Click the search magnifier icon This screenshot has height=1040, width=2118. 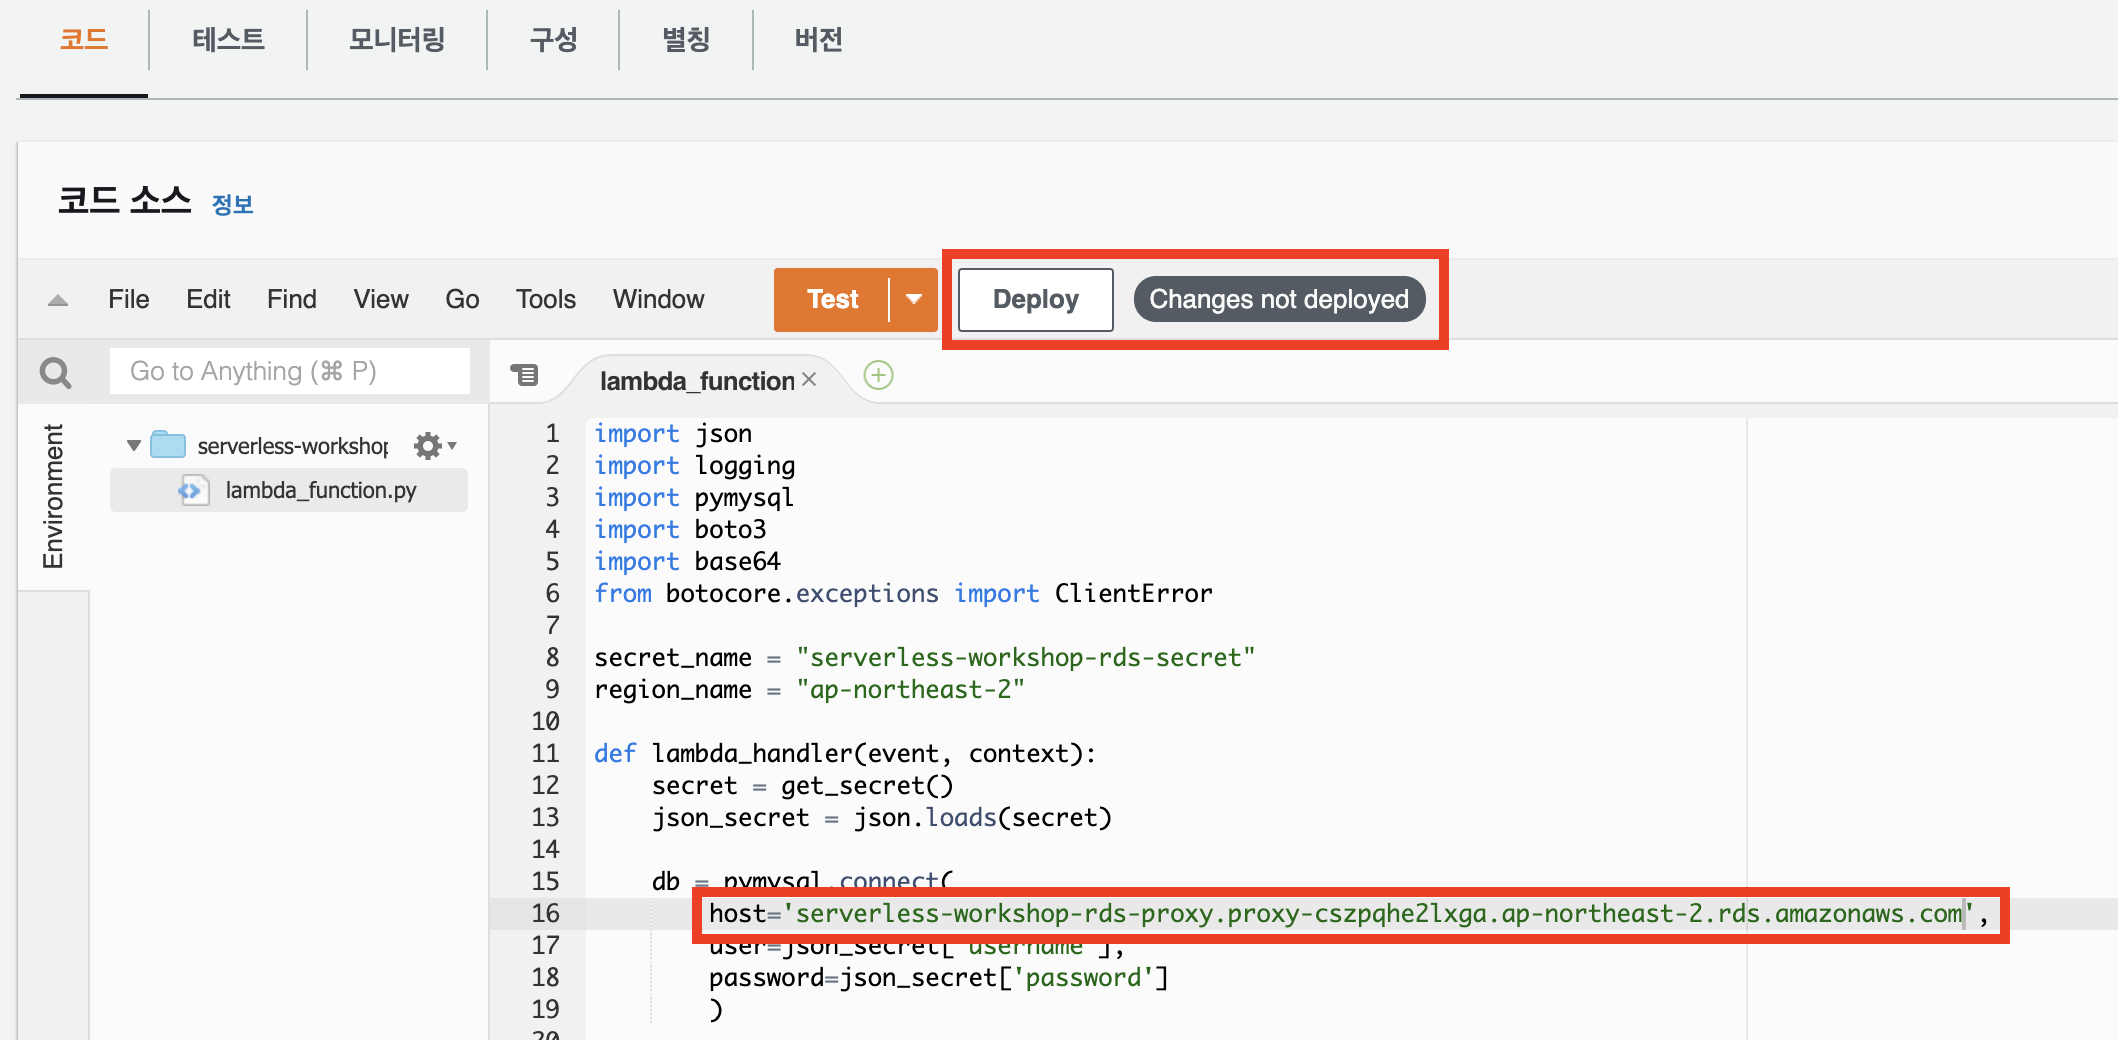[x=55, y=373]
